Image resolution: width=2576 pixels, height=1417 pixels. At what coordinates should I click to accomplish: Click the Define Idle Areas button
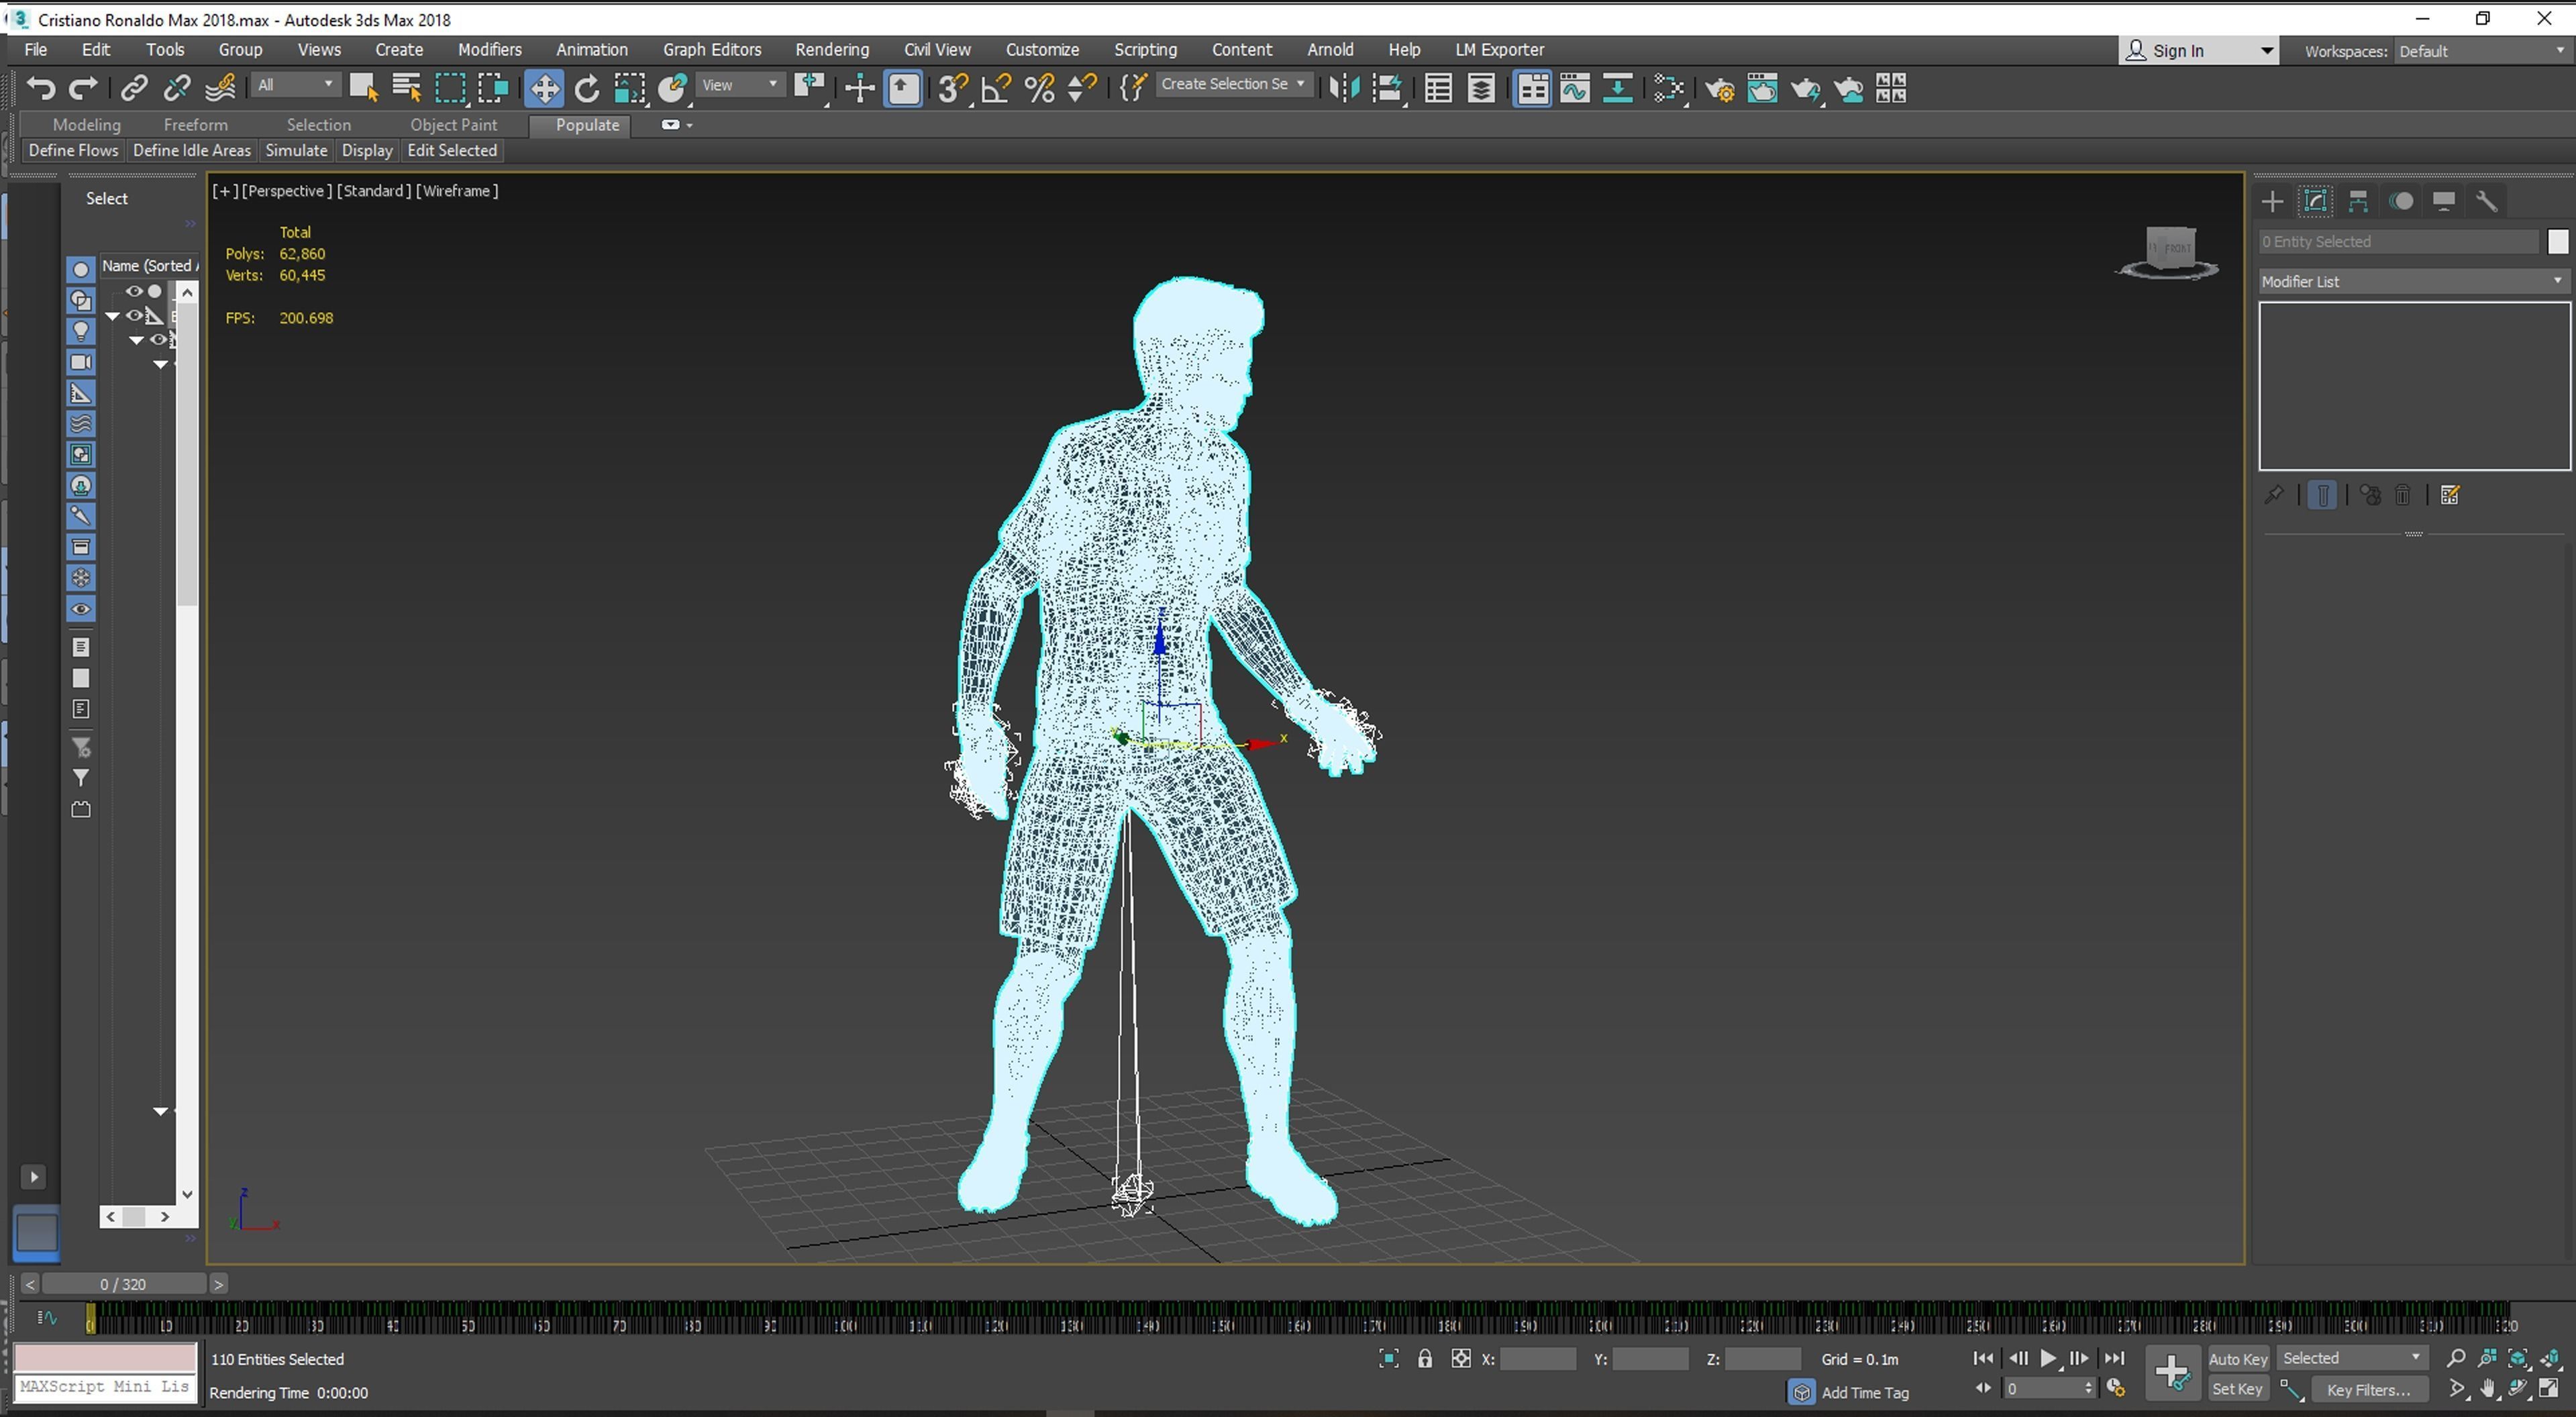pos(191,150)
